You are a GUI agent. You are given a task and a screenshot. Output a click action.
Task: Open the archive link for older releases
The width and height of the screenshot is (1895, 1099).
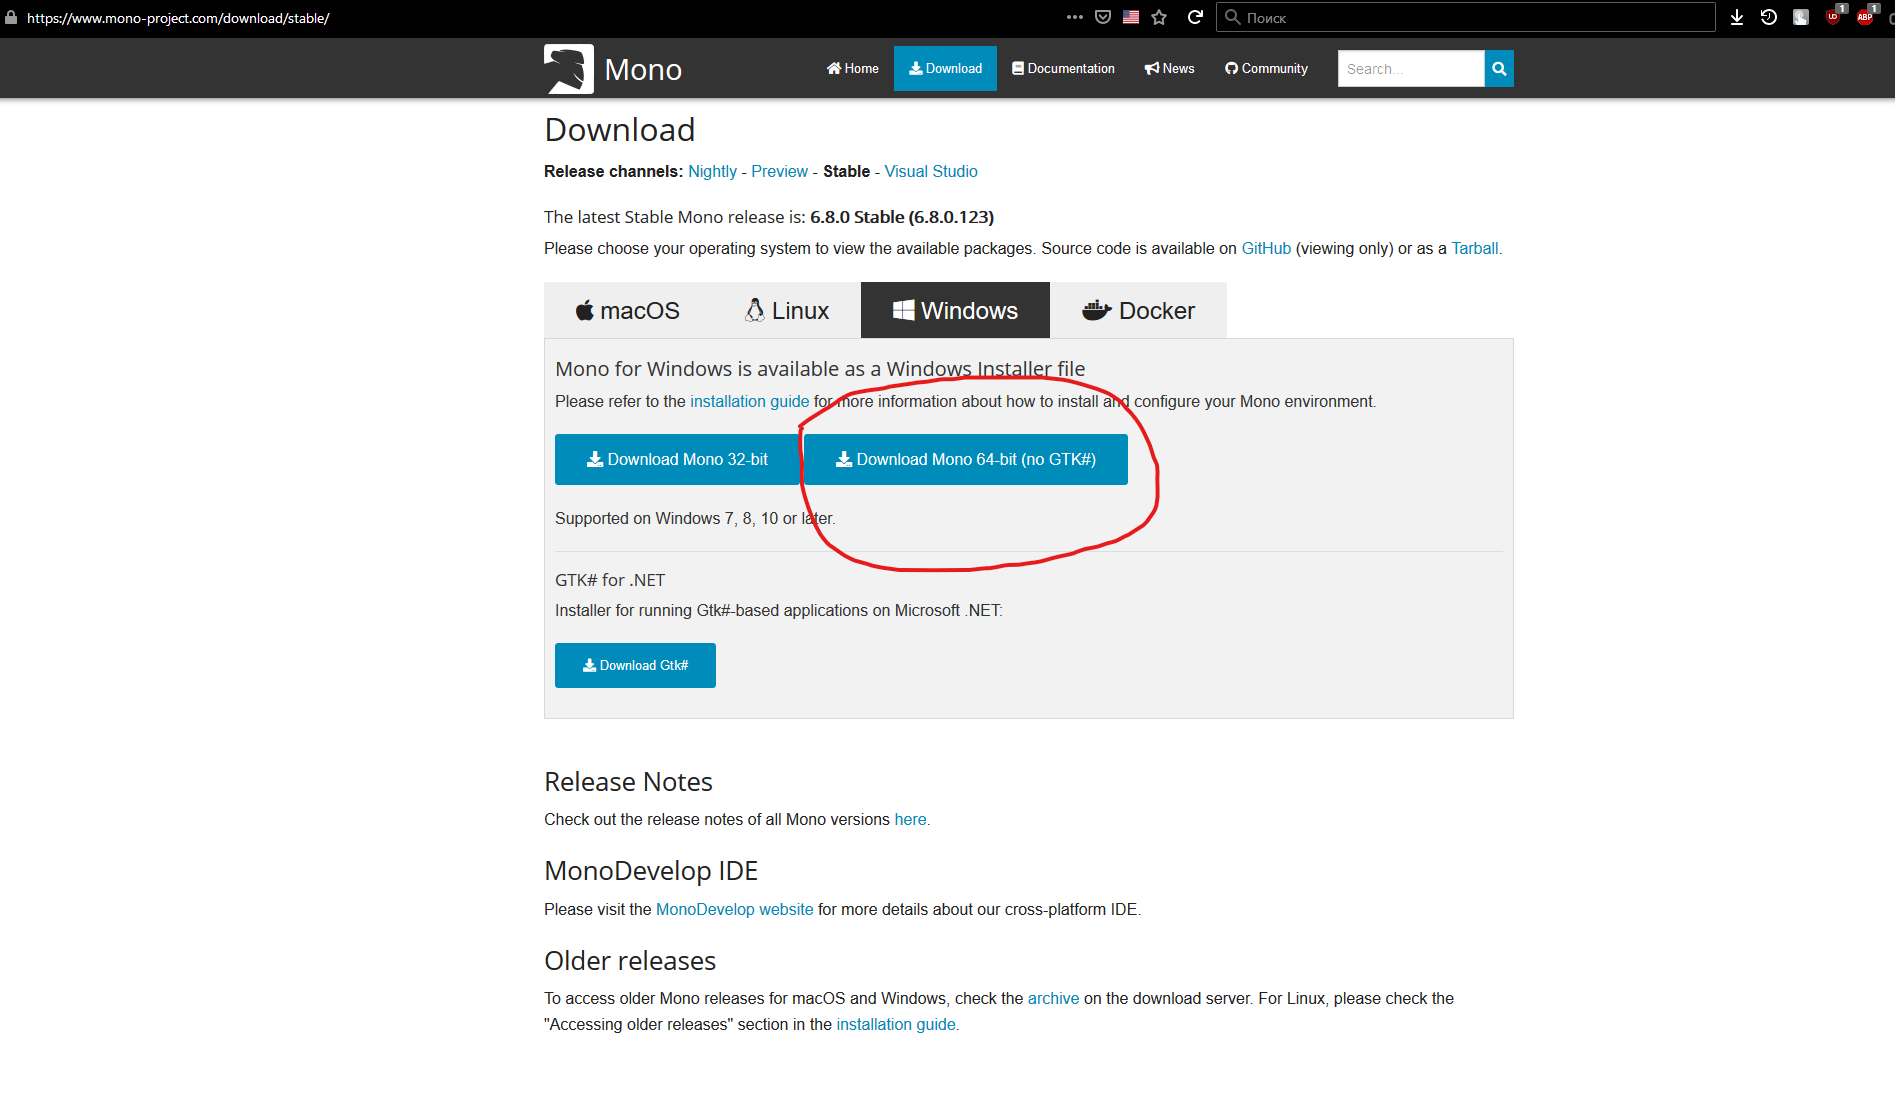tap(1053, 998)
